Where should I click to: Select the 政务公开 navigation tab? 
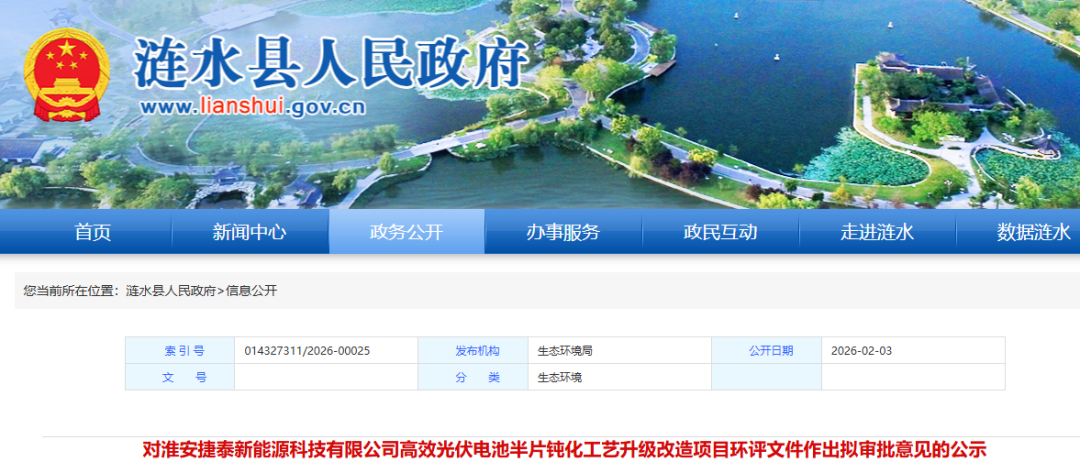coord(406,232)
